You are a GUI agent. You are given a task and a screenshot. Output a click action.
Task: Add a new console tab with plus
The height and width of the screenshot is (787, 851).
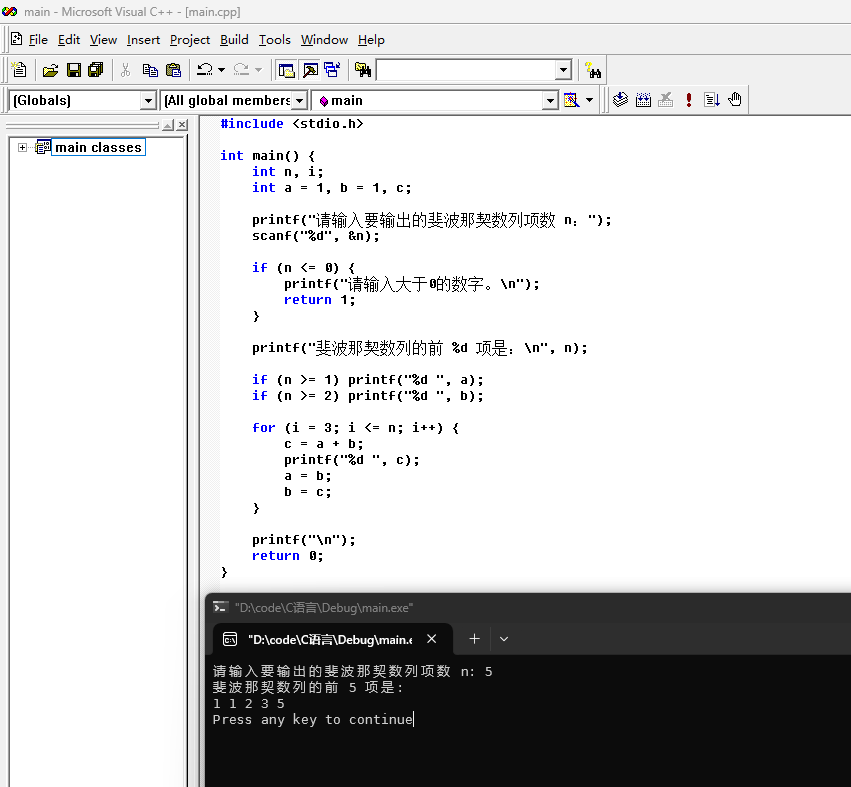tap(474, 639)
